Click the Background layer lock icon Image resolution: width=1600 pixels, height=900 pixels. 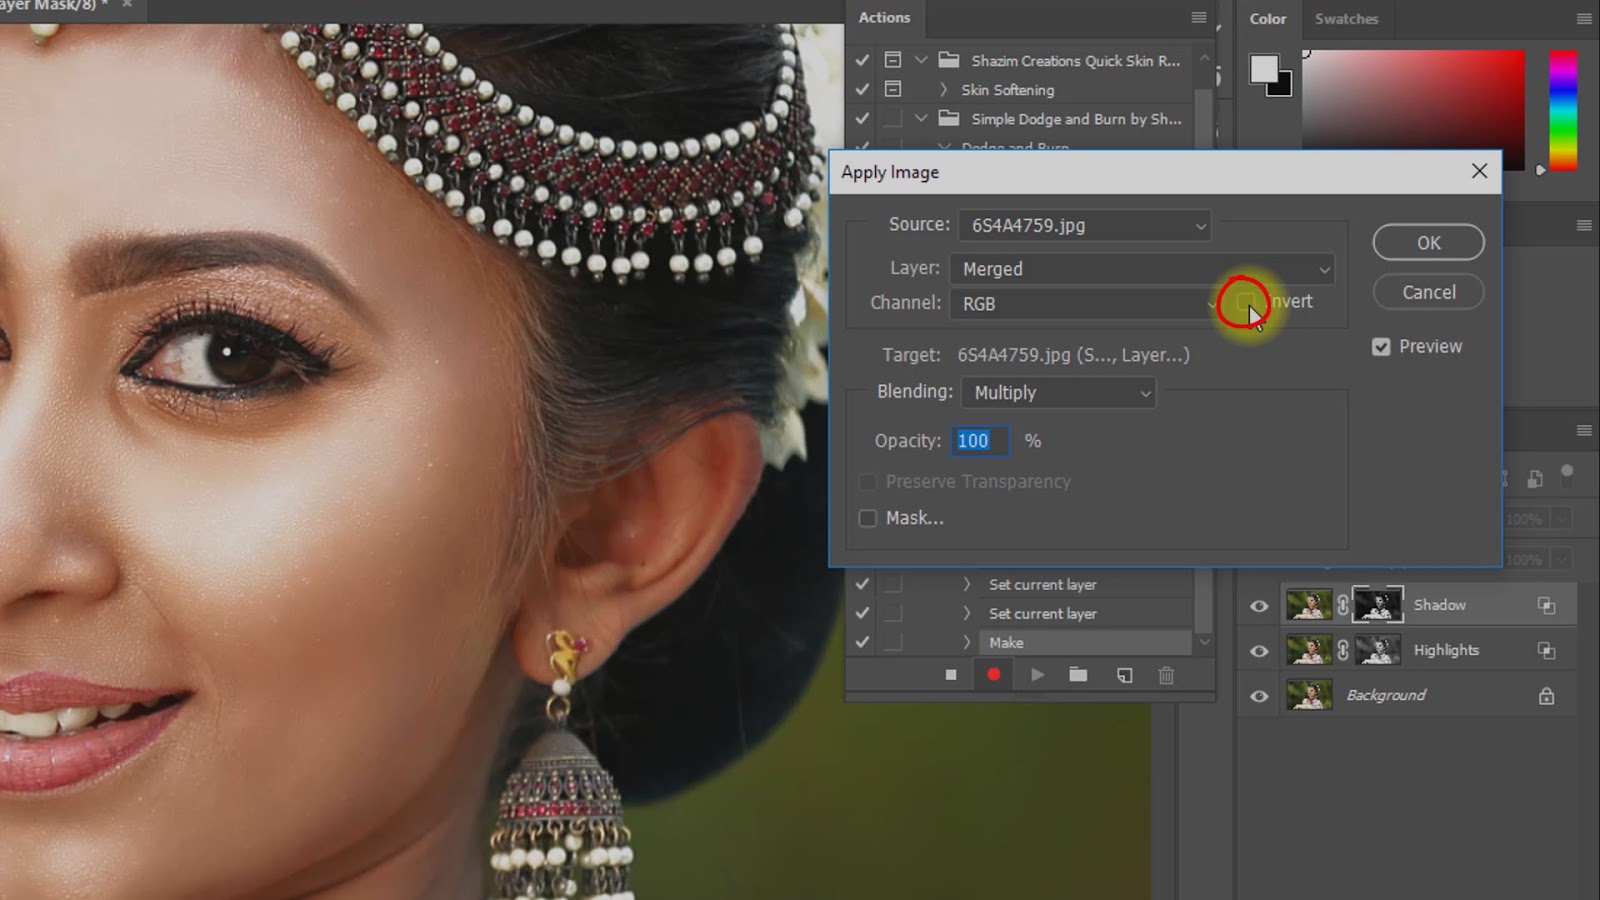[x=1546, y=696]
